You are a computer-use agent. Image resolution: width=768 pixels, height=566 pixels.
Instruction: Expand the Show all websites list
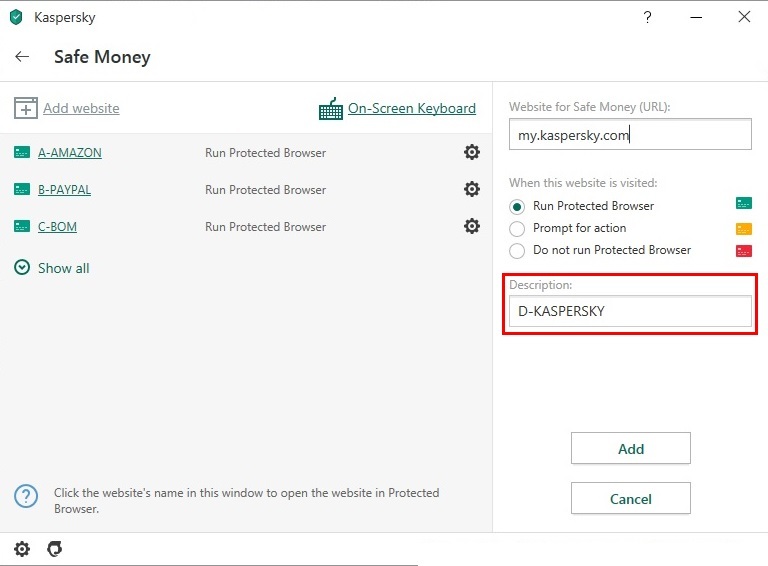click(x=52, y=268)
